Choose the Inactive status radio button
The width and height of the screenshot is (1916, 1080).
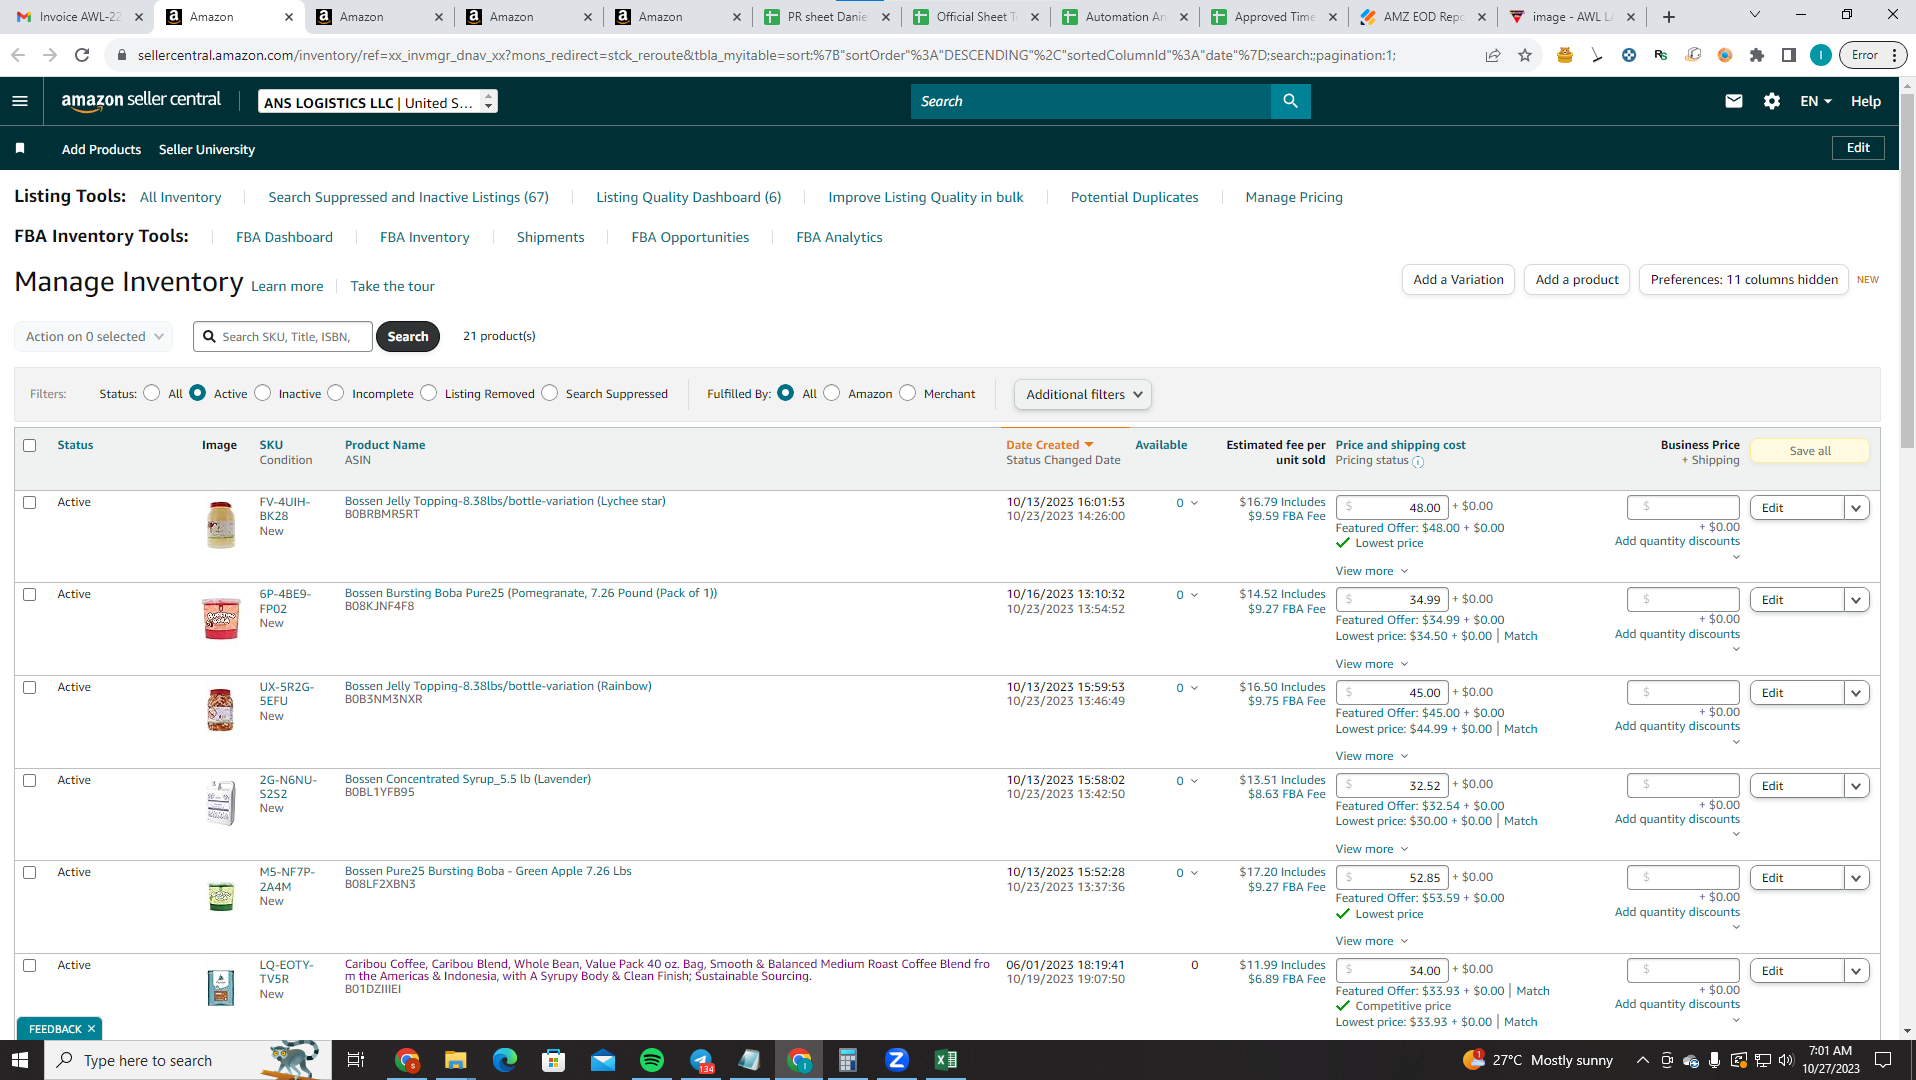coord(263,393)
